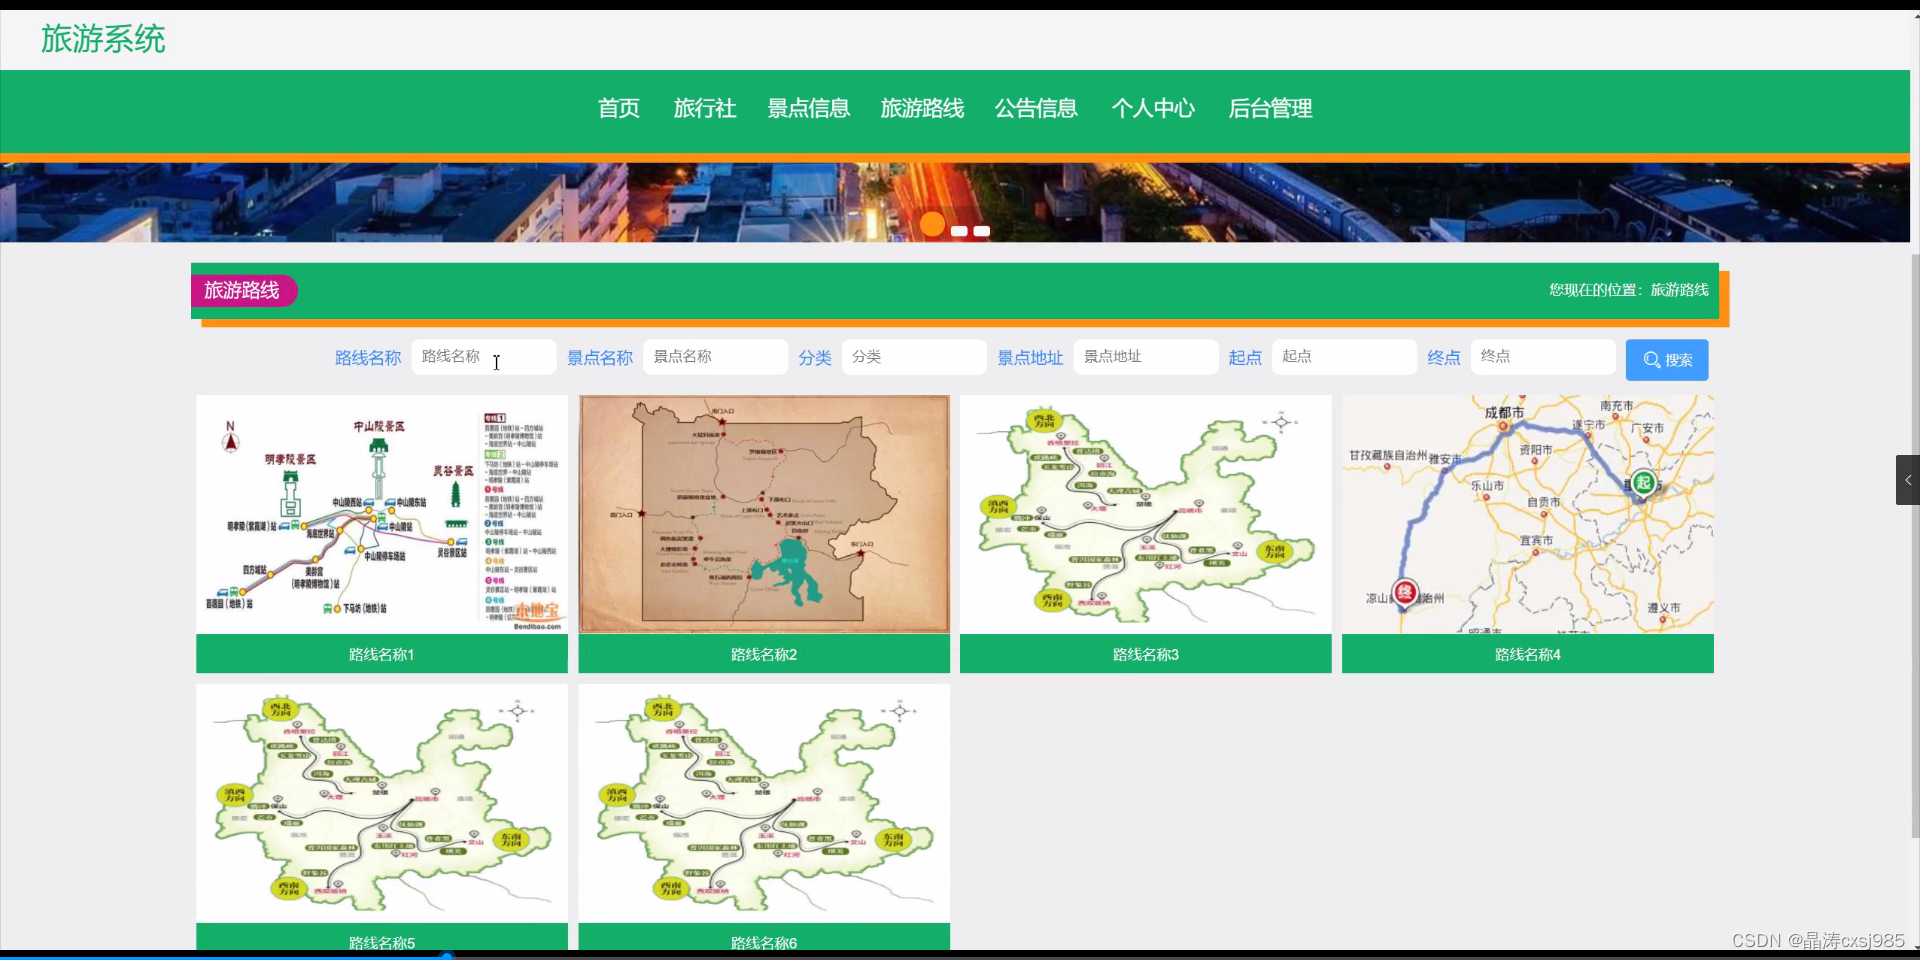Navigate to 景点信息 menu item

click(x=808, y=110)
